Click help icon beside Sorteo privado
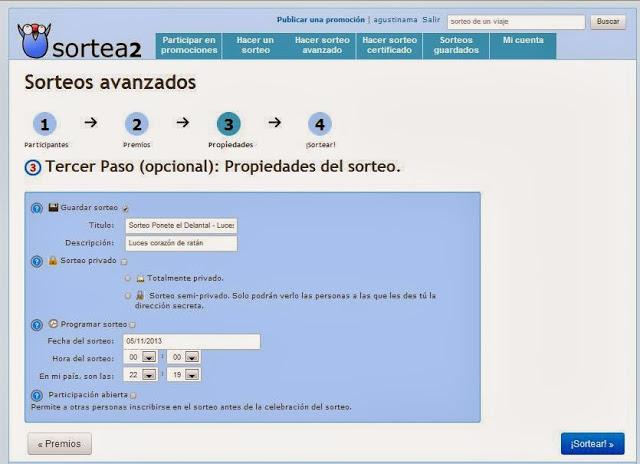 click(x=36, y=261)
